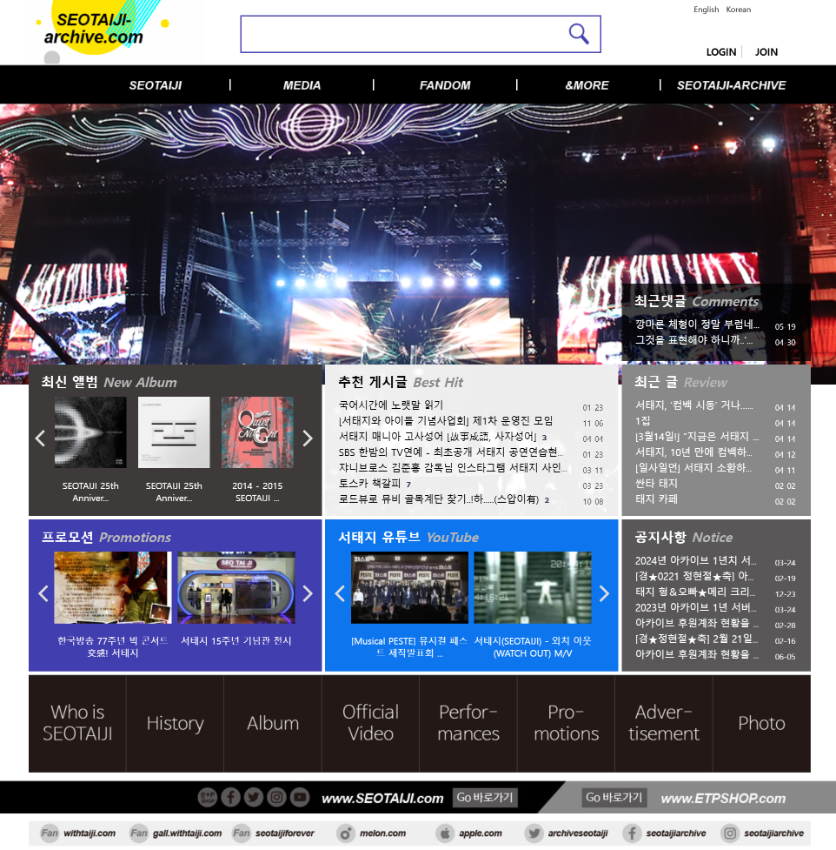Image resolution: width=836 pixels, height=850 pixels.
Task: Click Go button next to www.SEOTAIJI.com
Action: coord(485,797)
